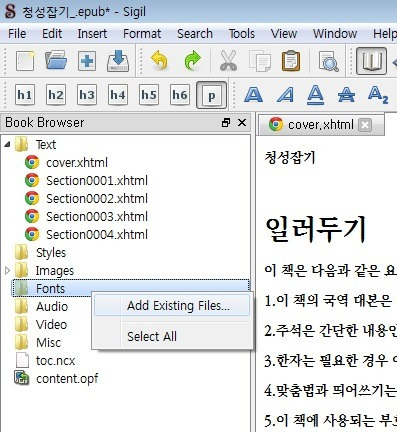Click the 청성잡기 title text in editor
397x432 pixels.
coord(290,158)
